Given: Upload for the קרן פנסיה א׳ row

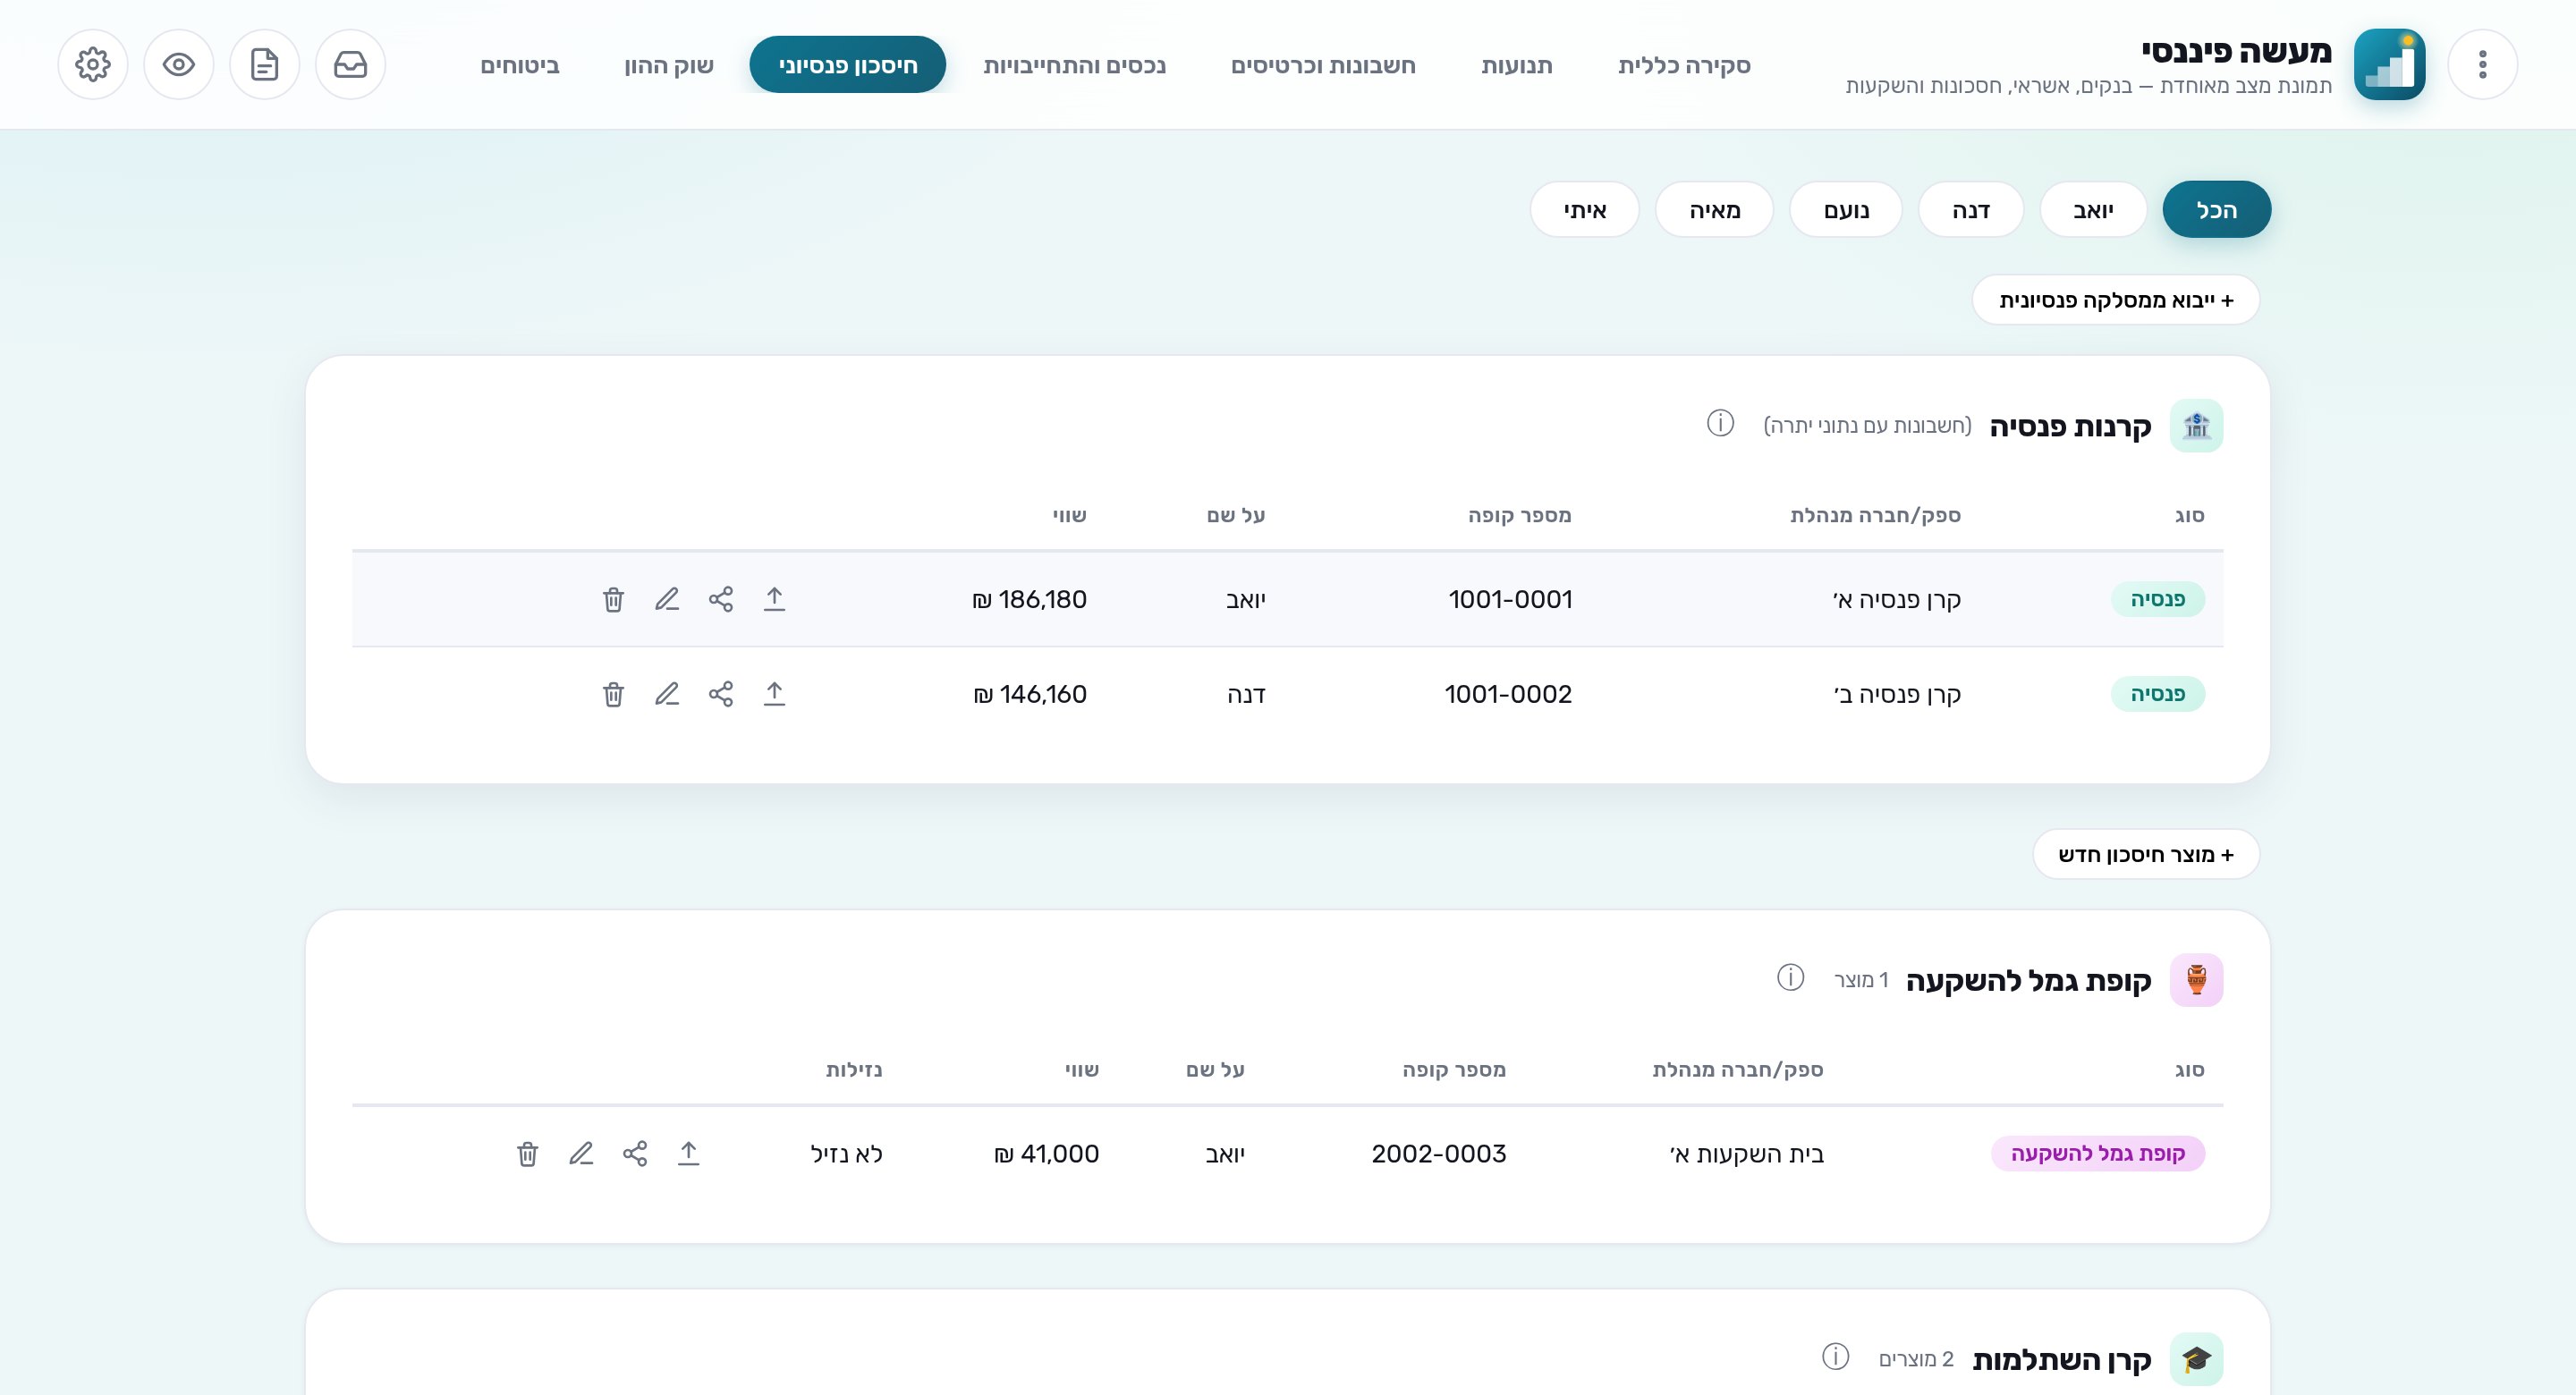Looking at the screenshot, I should point(775,599).
